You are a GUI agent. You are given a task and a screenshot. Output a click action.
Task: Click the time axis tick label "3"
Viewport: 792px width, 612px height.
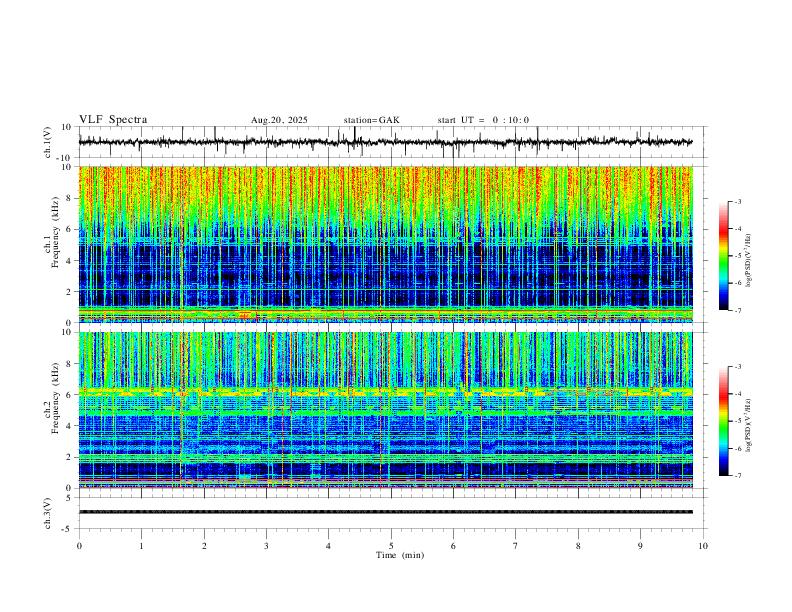coord(266,546)
